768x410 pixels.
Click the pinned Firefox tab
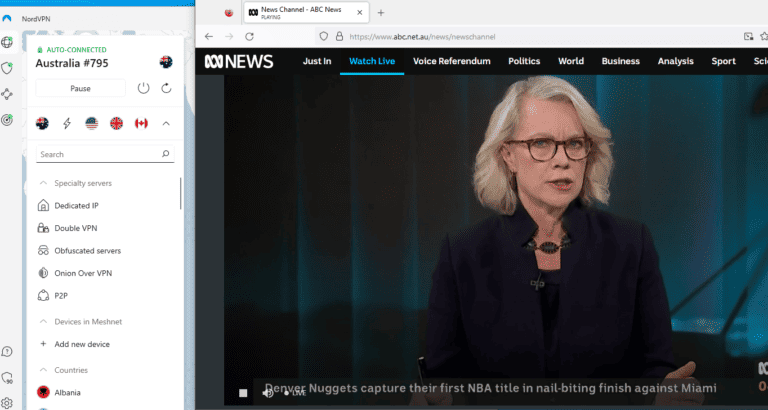(x=229, y=13)
